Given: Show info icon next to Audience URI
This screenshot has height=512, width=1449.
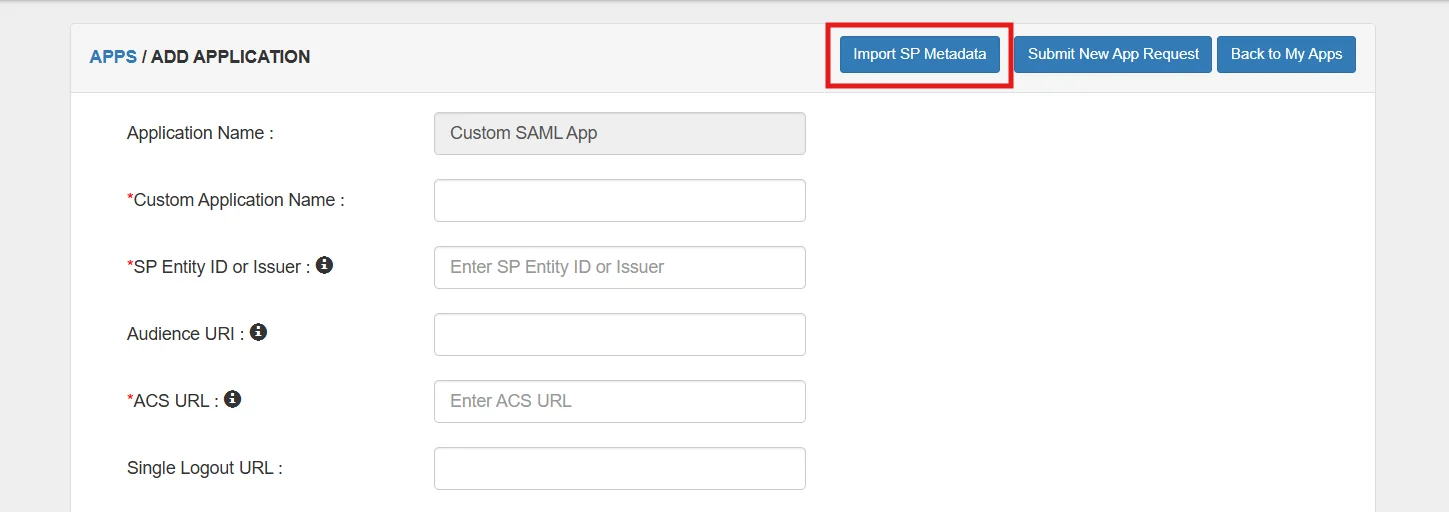Looking at the screenshot, I should pos(258,332).
